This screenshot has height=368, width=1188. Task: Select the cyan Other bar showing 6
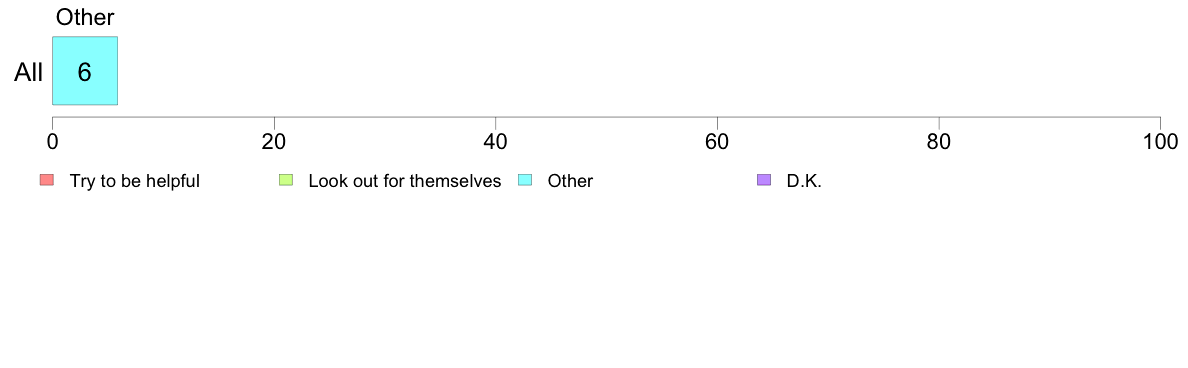(85, 70)
